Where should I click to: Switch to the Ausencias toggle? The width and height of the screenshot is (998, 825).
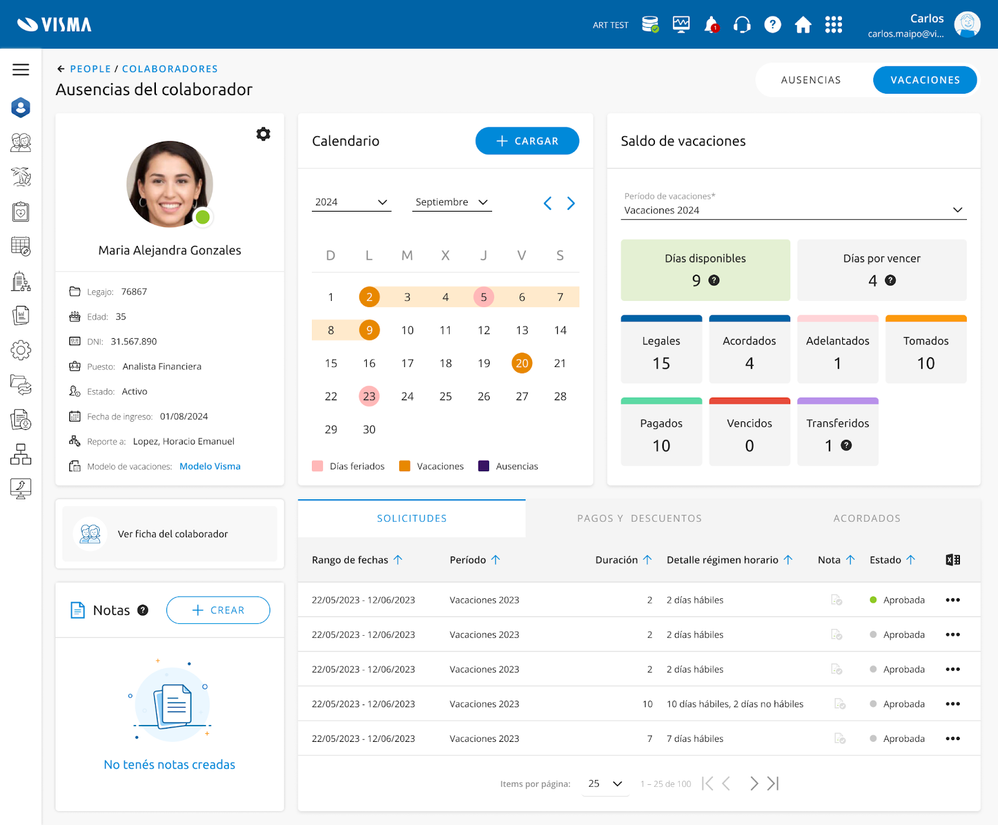(810, 80)
